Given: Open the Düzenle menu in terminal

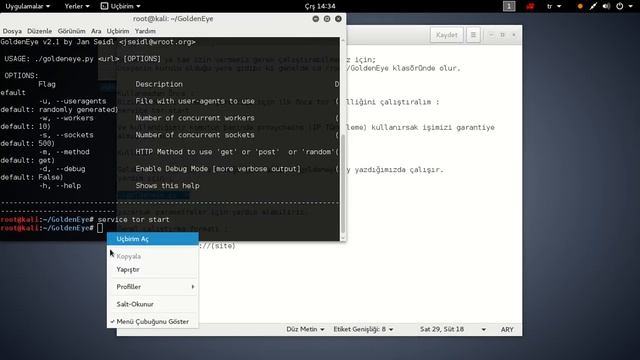Looking at the screenshot, I should coord(40,31).
